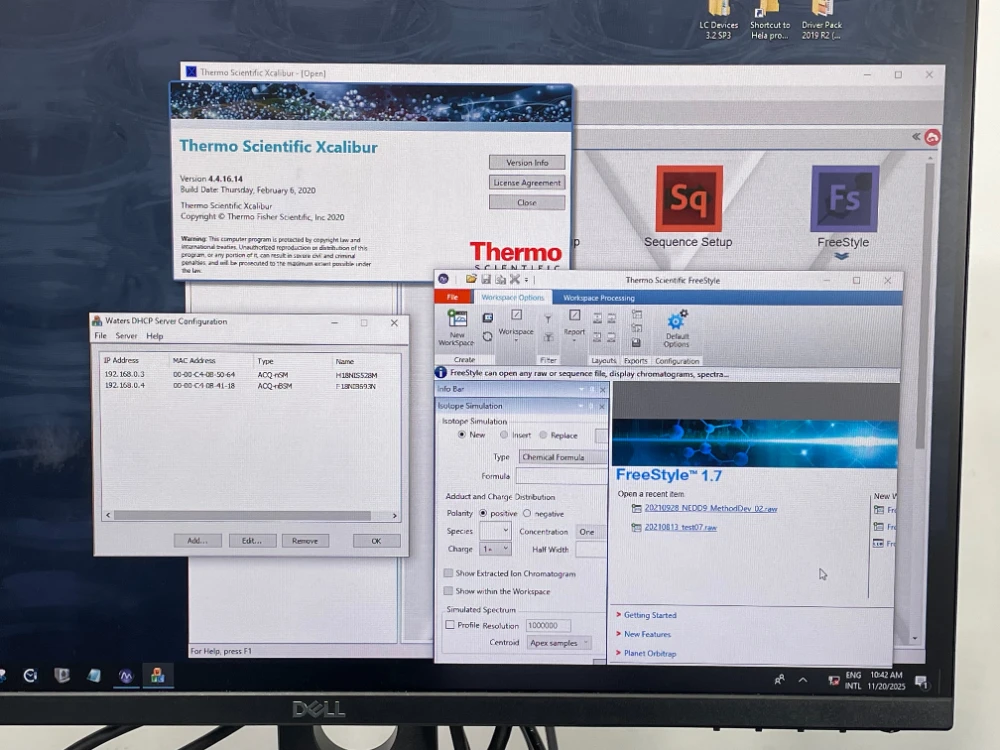This screenshot has height=750, width=1000.
Task: Click the Version Info button
Action: coord(526,163)
